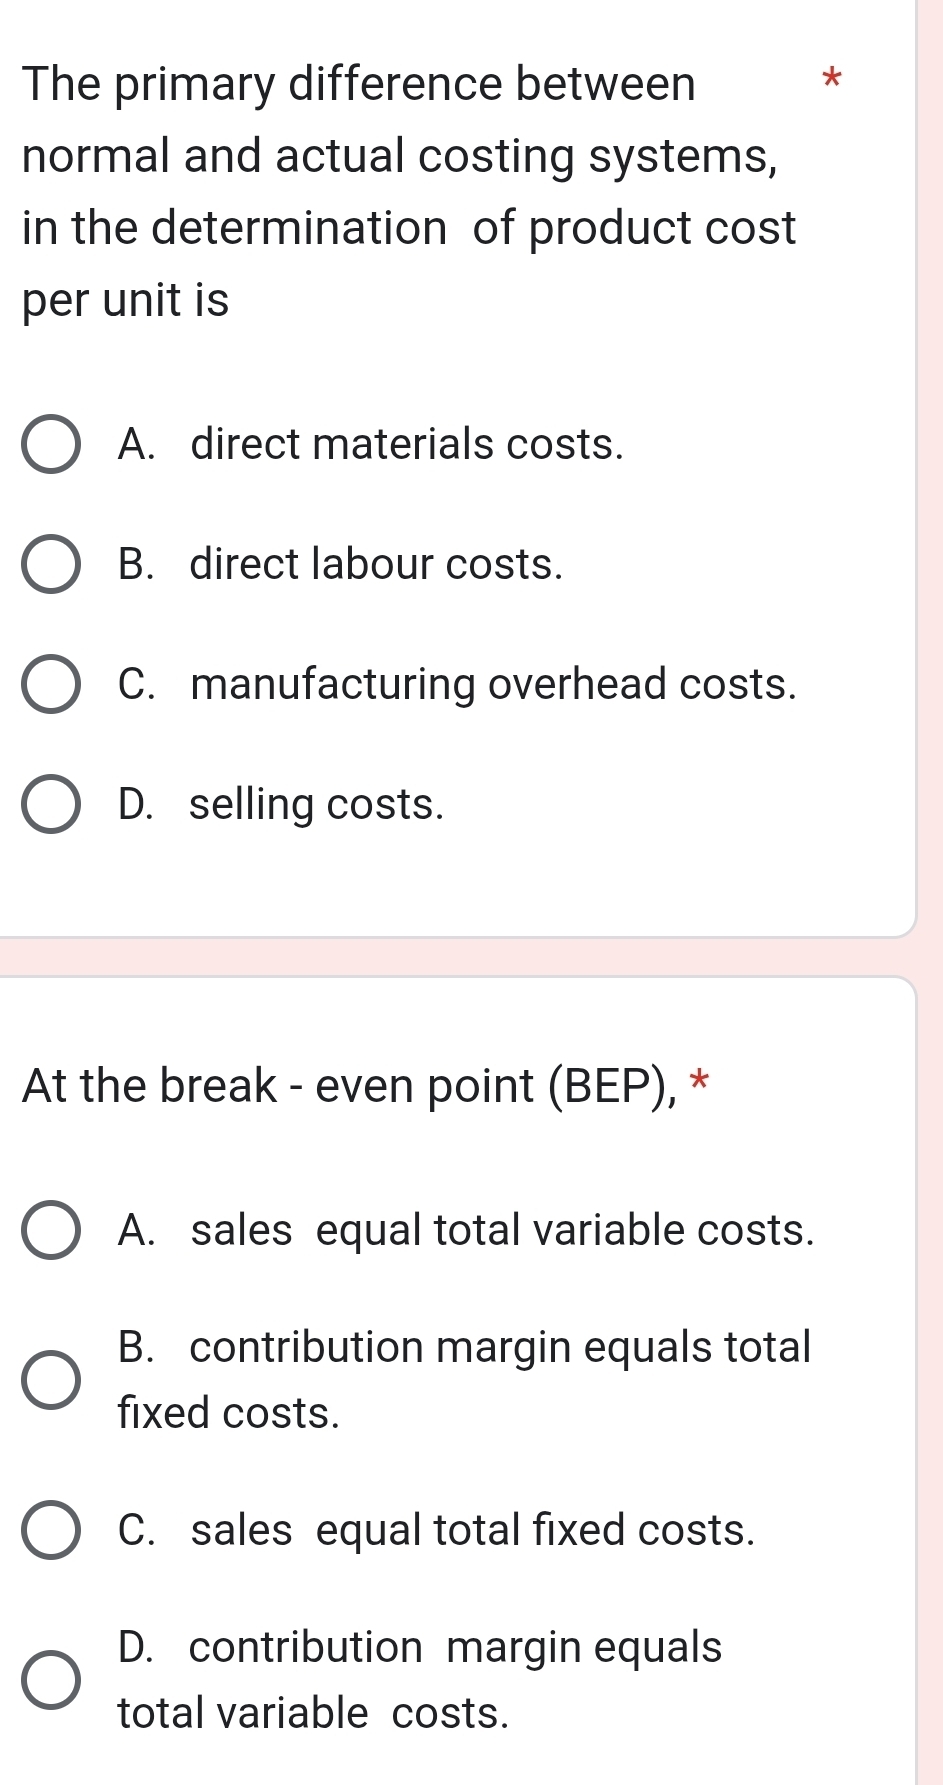Select radio for contribution margin equals total variable costs
Image resolution: width=943 pixels, height=1785 pixels.
[51, 1680]
